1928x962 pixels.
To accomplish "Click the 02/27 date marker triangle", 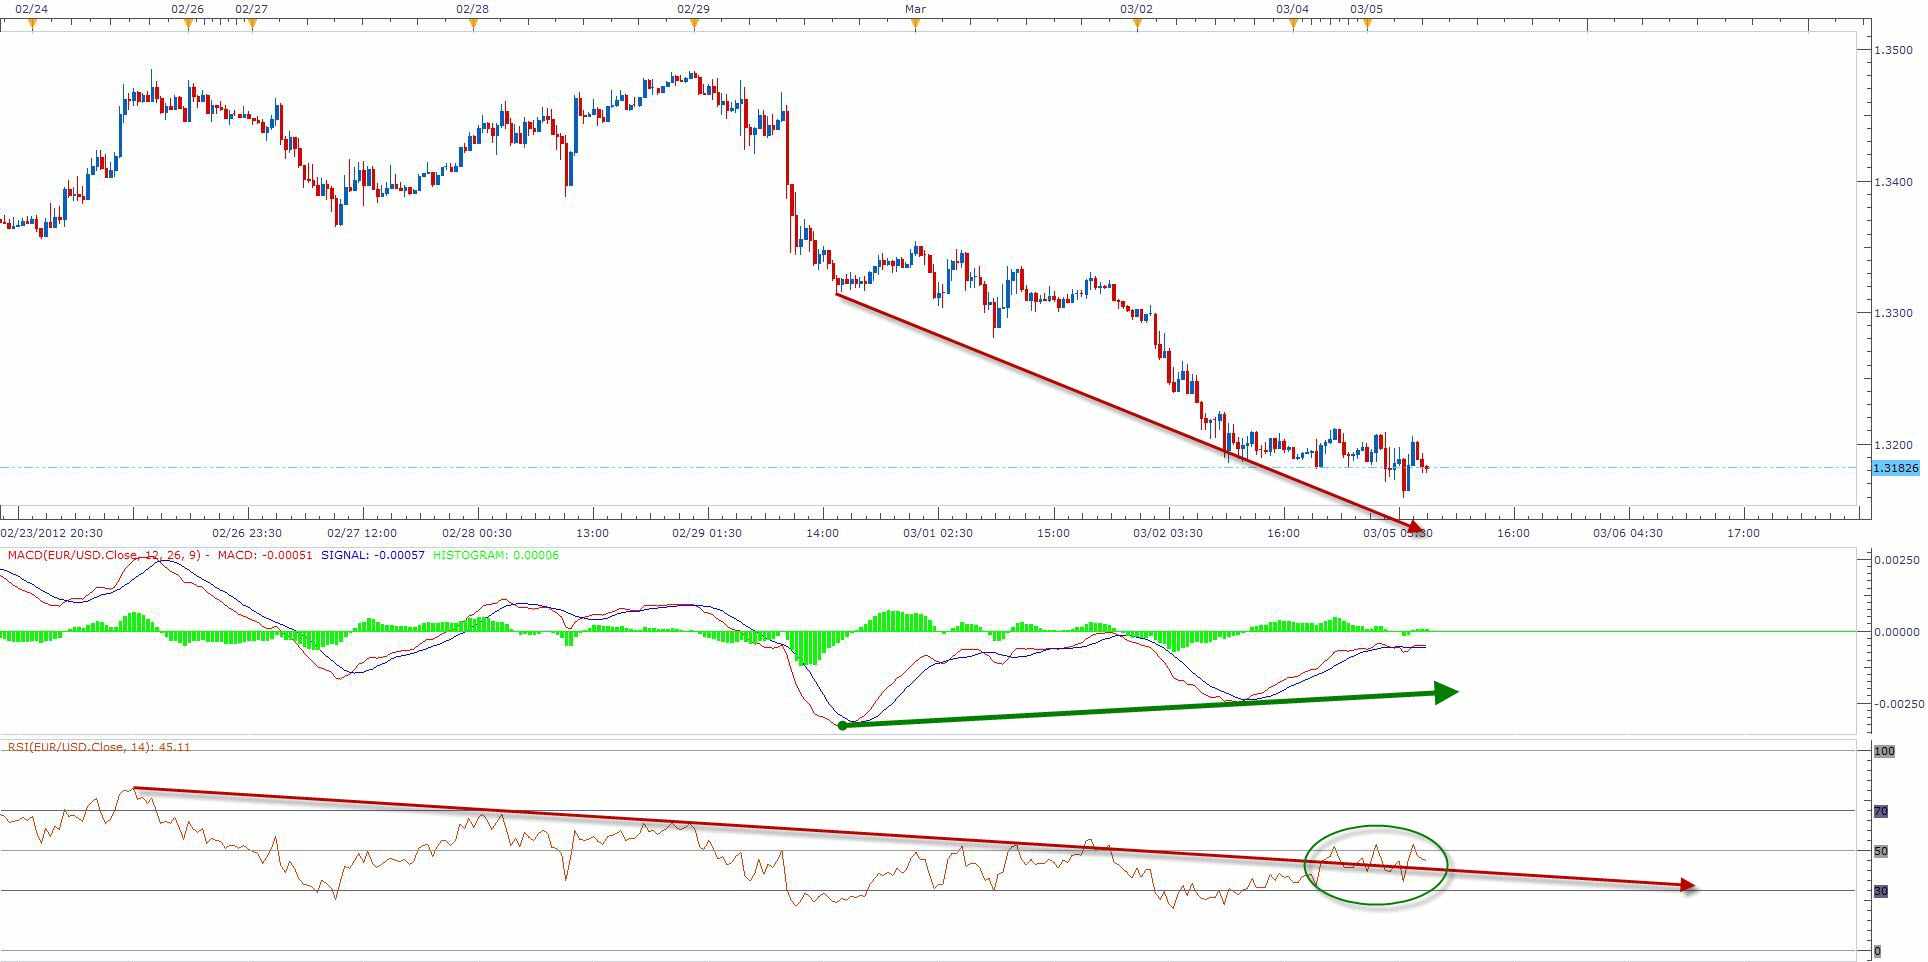I will point(252,25).
